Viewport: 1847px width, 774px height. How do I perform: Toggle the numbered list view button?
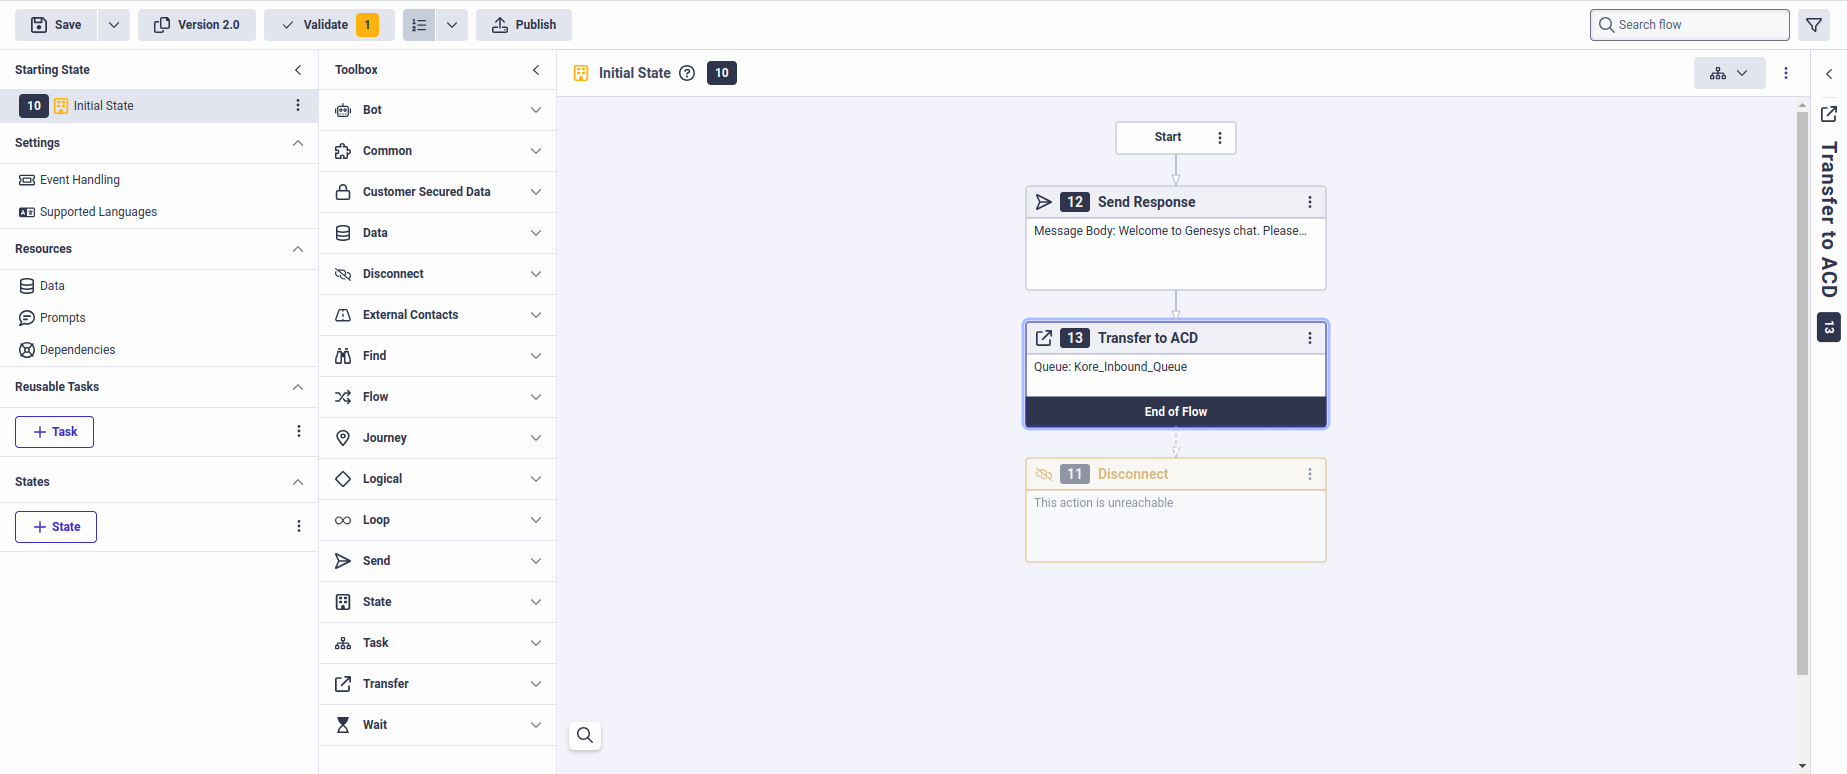[x=420, y=25]
